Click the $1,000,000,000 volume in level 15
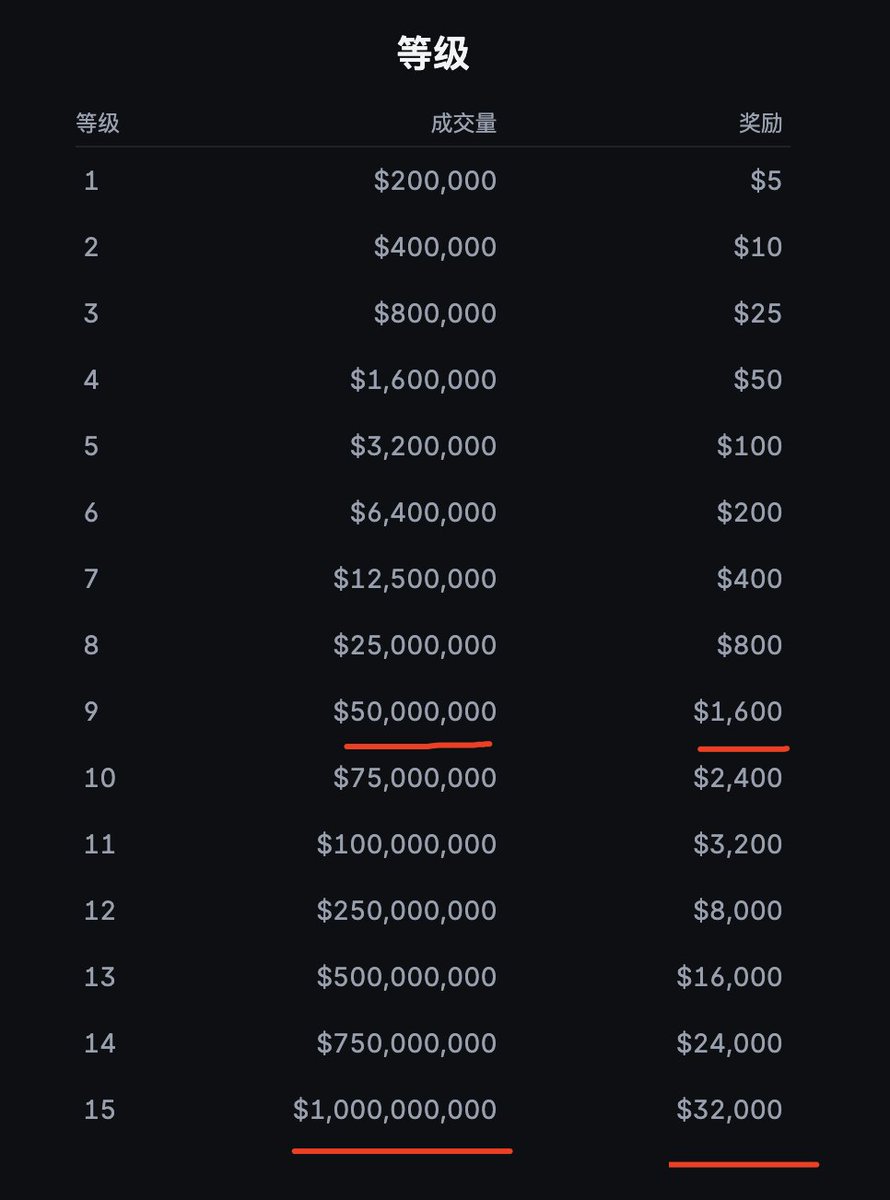The height and width of the screenshot is (1200, 890). coord(395,1109)
